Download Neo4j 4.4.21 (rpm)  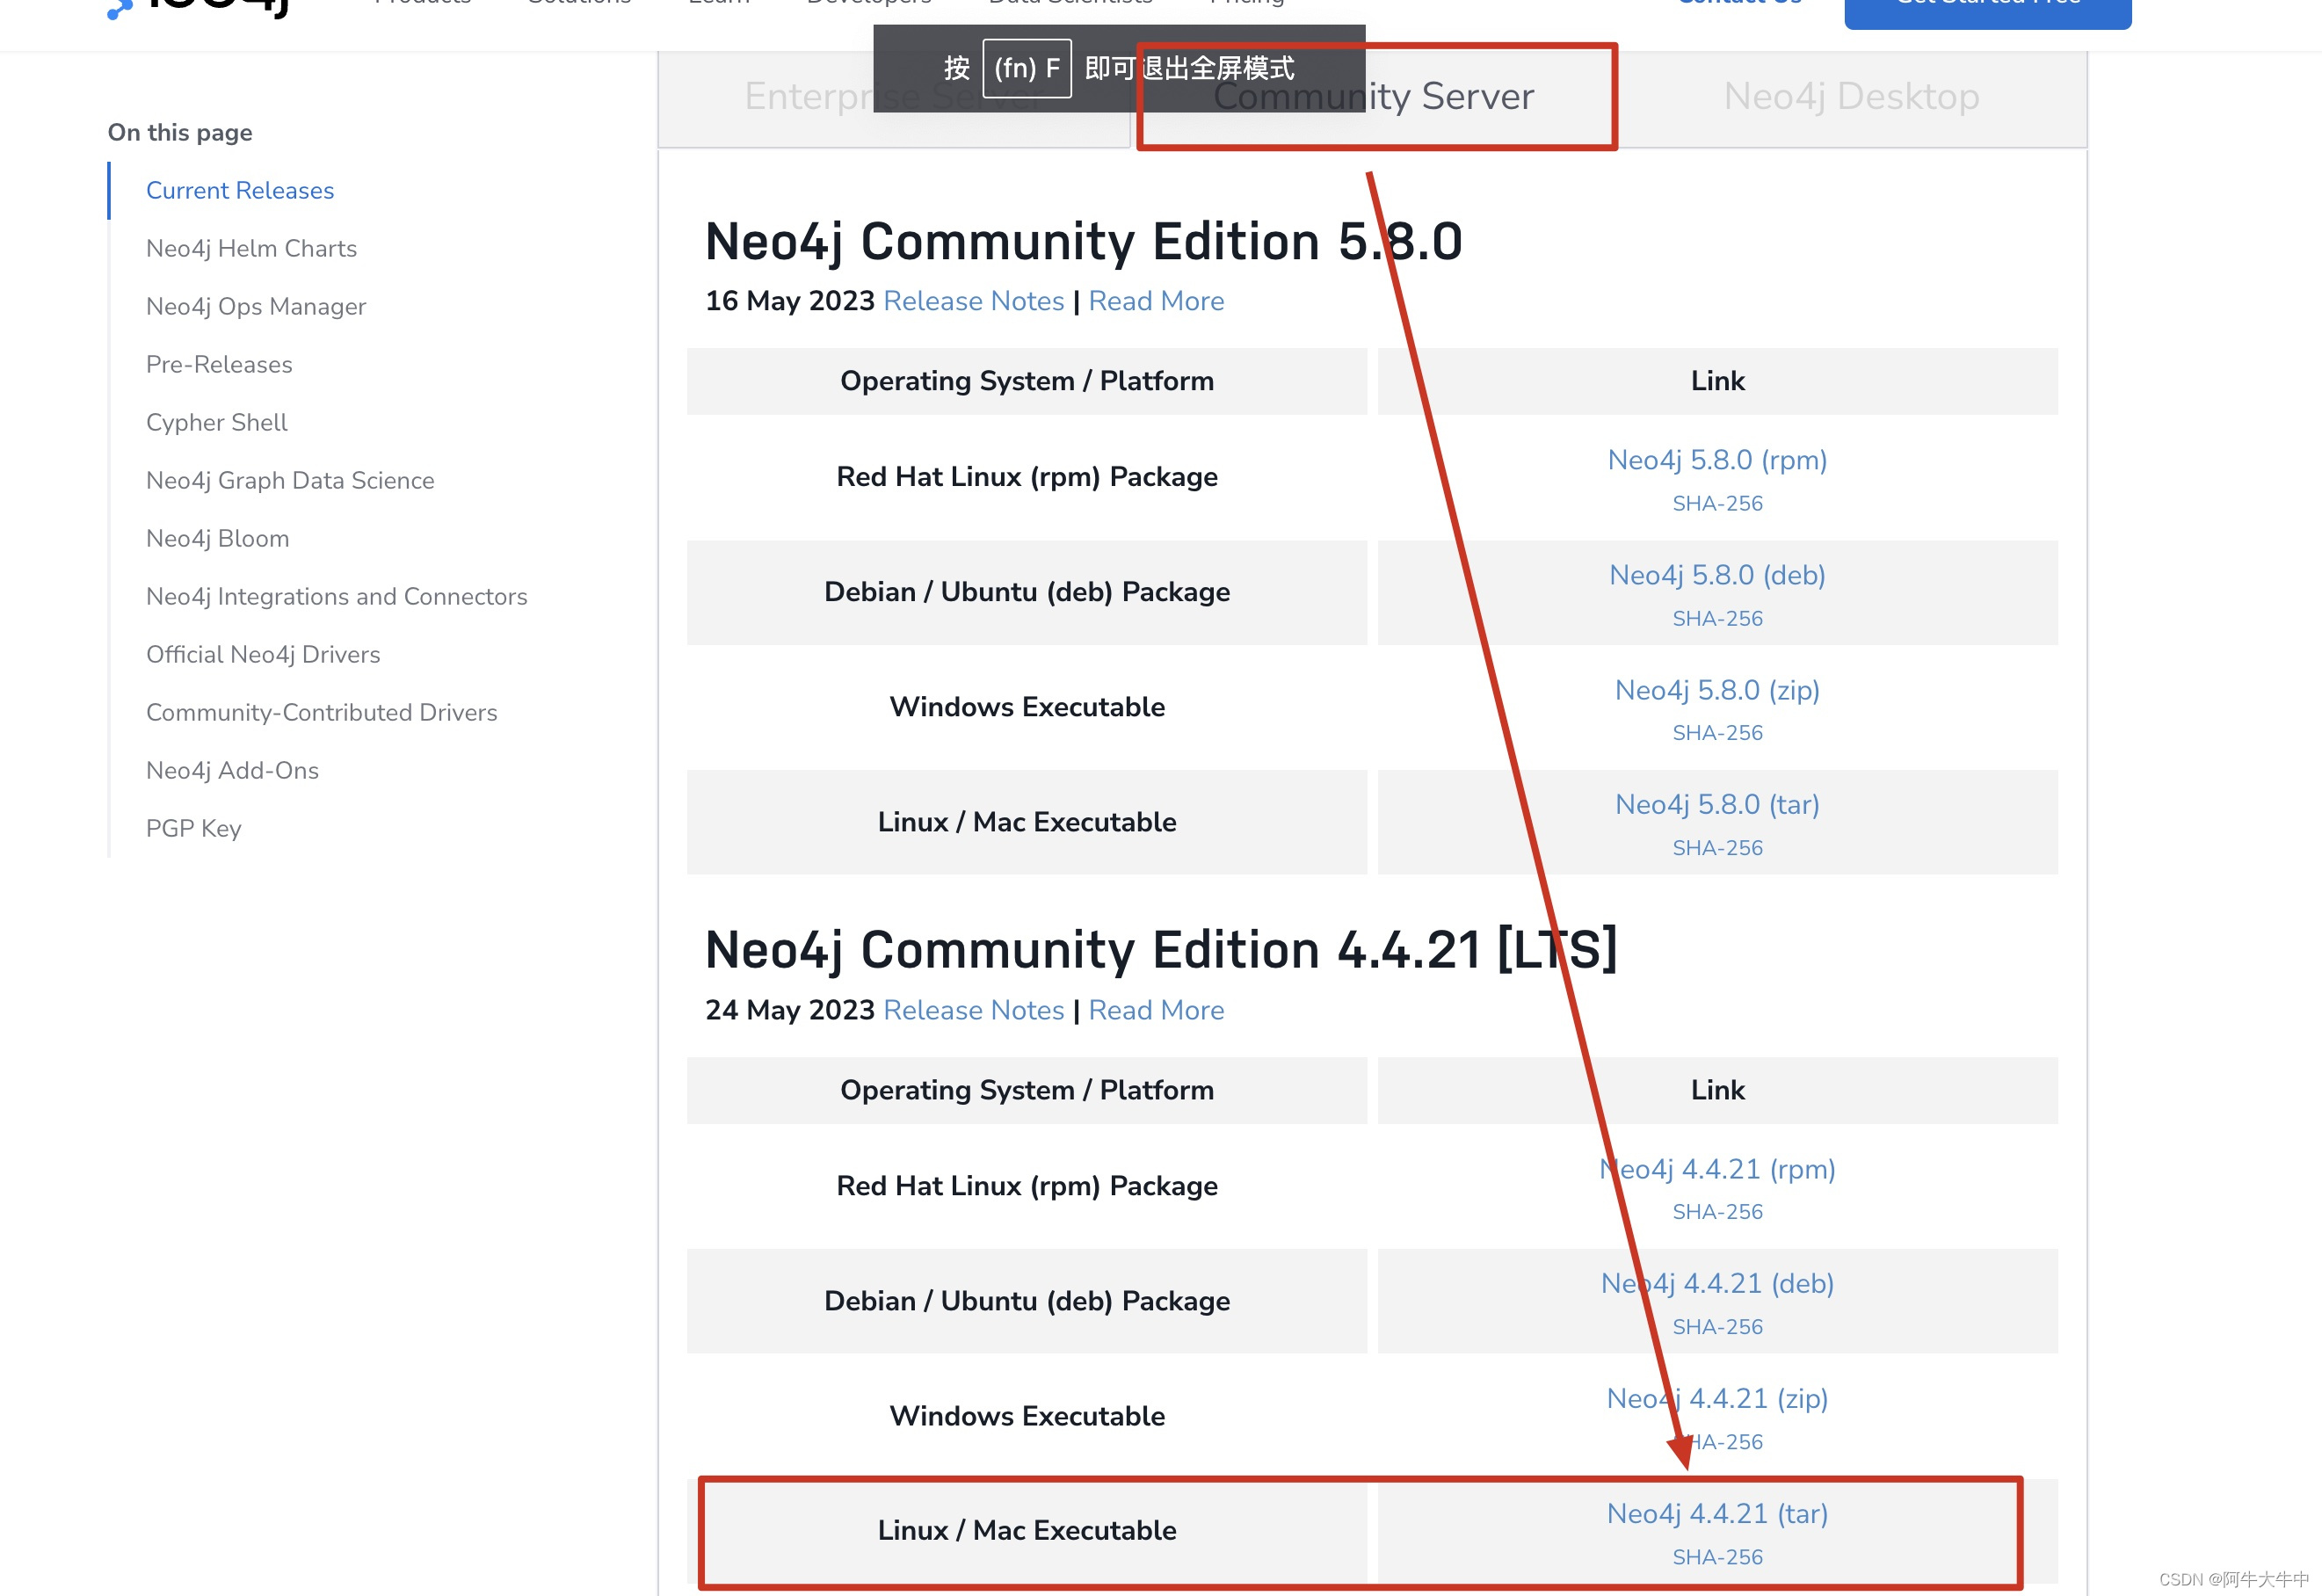click(x=1717, y=1169)
